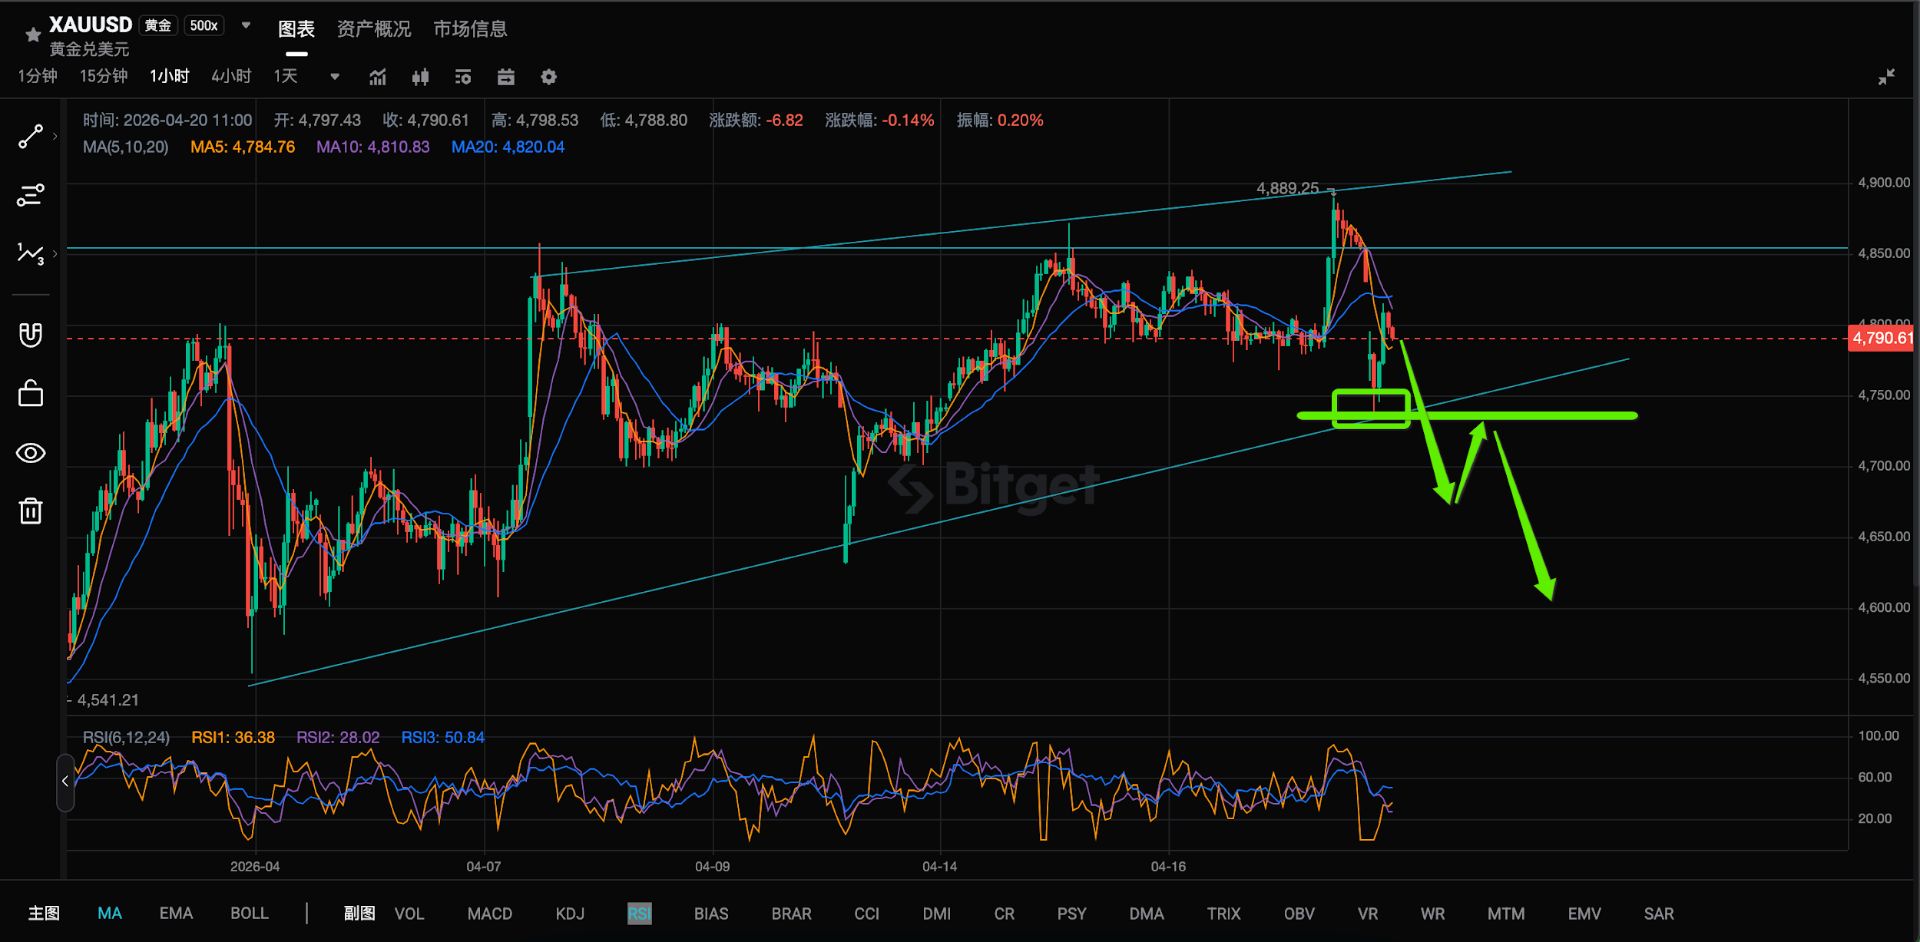The width and height of the screenshot is (1920, 942).
Task: Expand the line tool options chevron
Action: click(55, 136)
